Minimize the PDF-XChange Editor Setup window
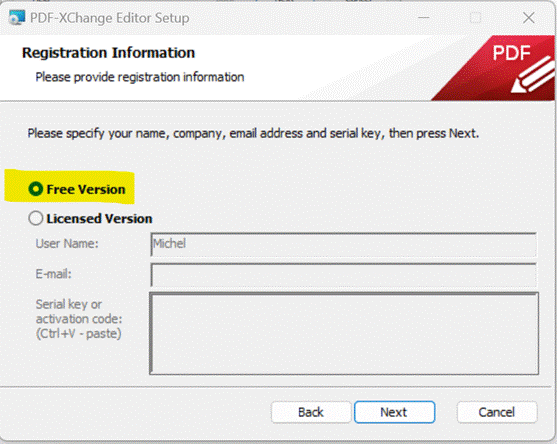Image resolution: width=557 pixels, height=444 pixels. pyautogui.click(x=423, y=18)
